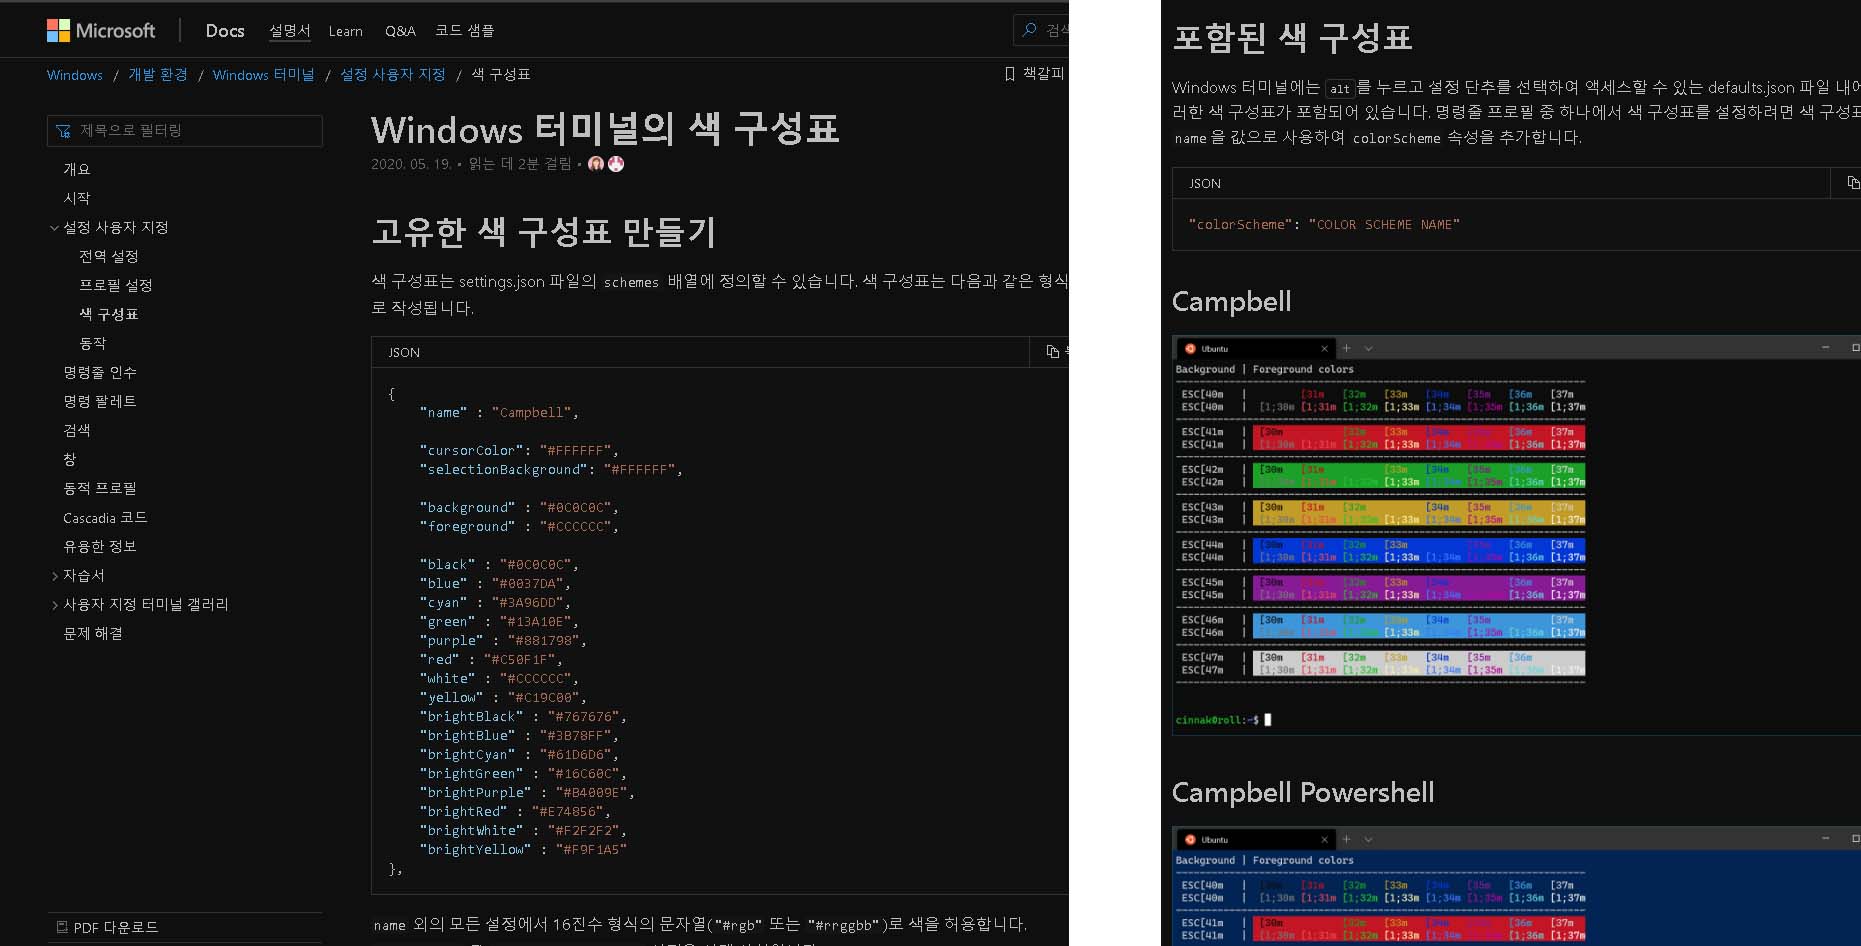Open the 유용한 정보 page
Viewport: 1861px width, 946px height.
coord(100,546)
